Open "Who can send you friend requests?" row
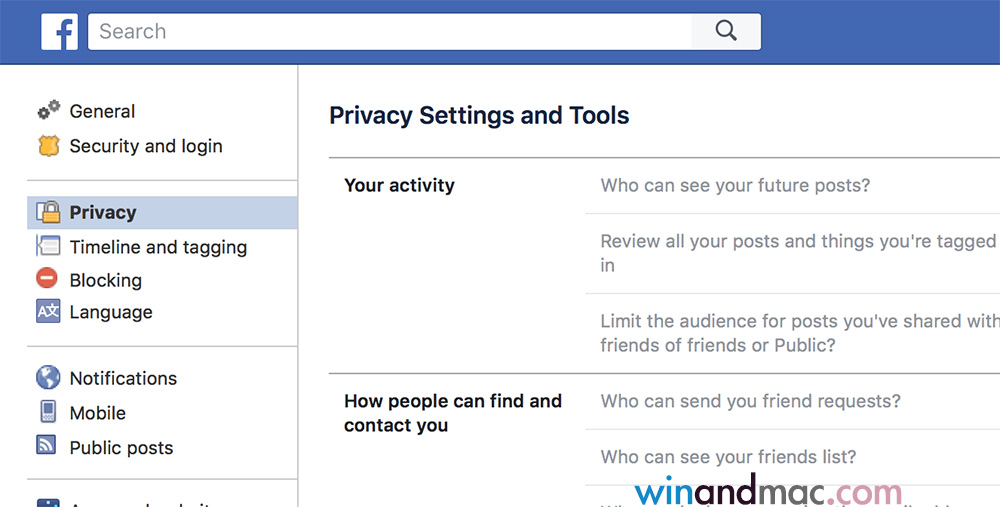The height and width of the screenshot is (507, 1000). (x=750, y=401)
